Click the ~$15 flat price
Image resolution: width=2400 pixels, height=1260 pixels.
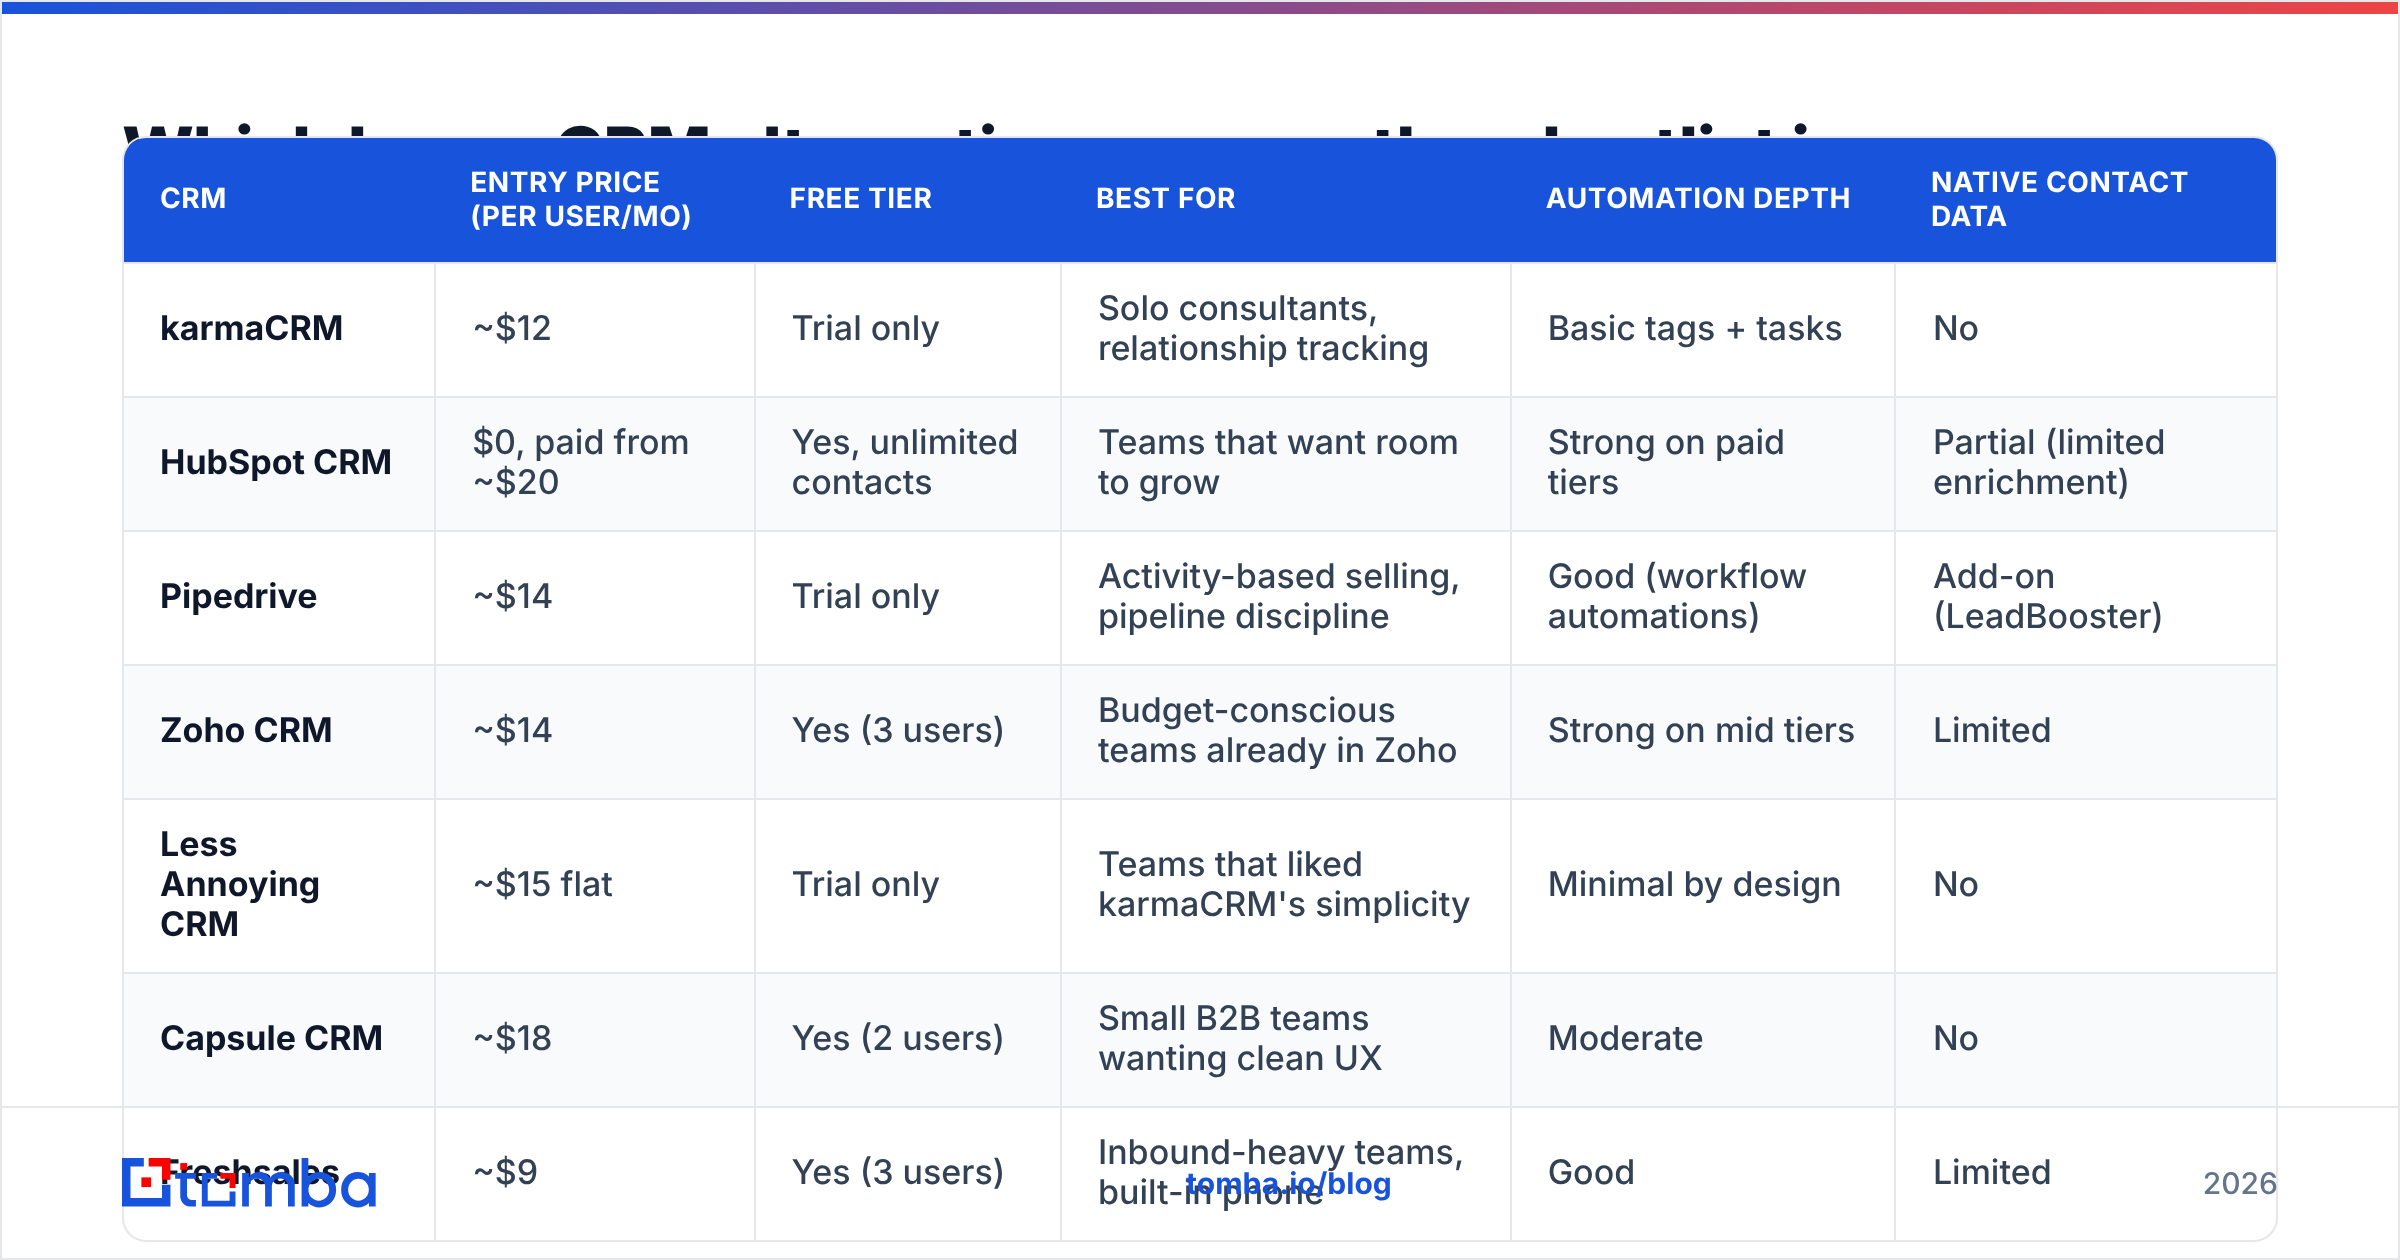coord(542,884)
